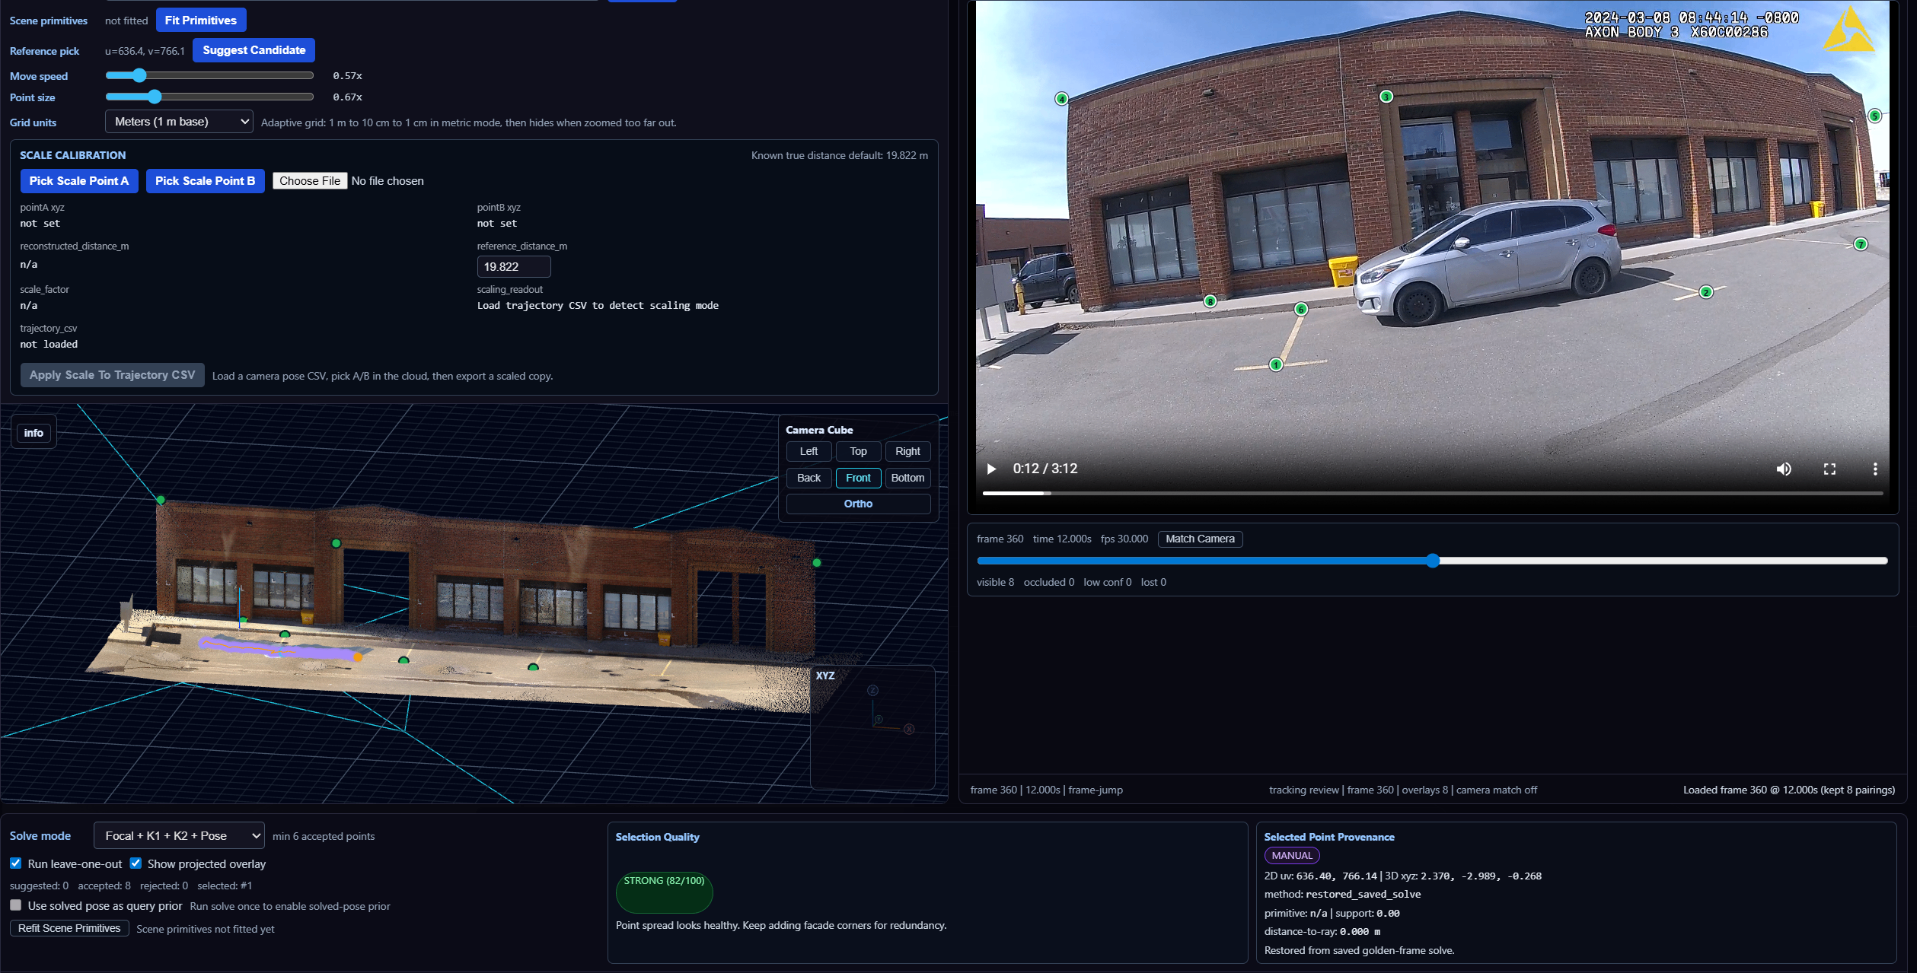This screenshot has width=1920, height=973.
Task: Open the Solve mode dropdown
Action: tap(178, 835)
